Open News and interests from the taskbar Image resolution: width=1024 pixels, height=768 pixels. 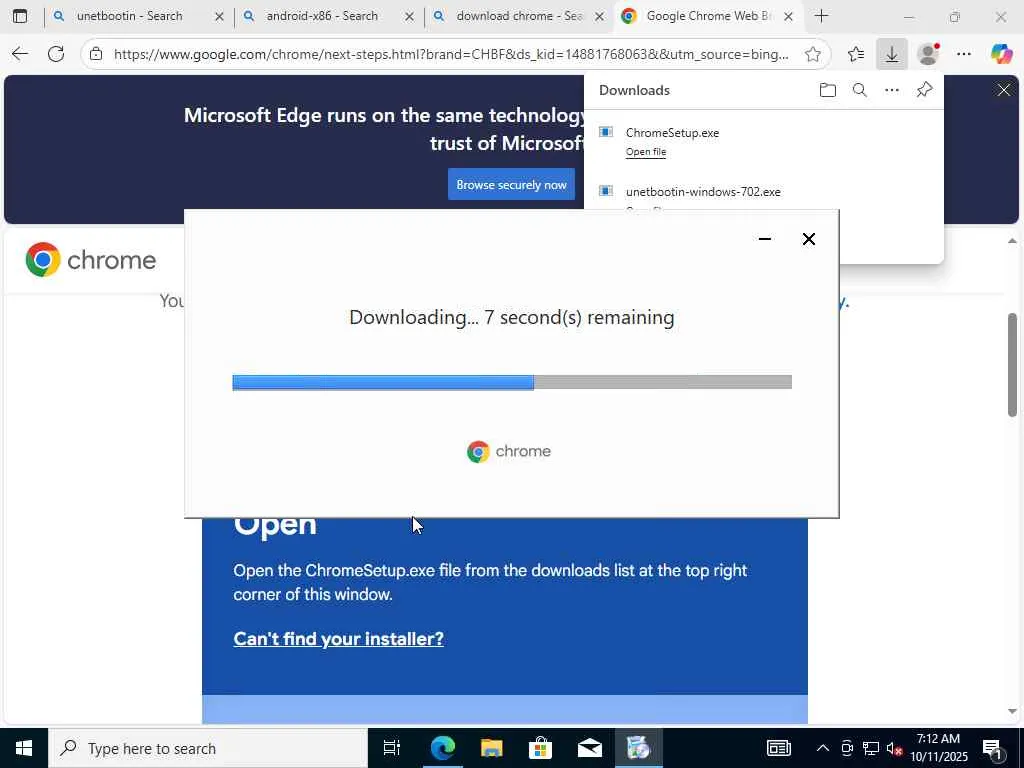[x=778, y=748]
